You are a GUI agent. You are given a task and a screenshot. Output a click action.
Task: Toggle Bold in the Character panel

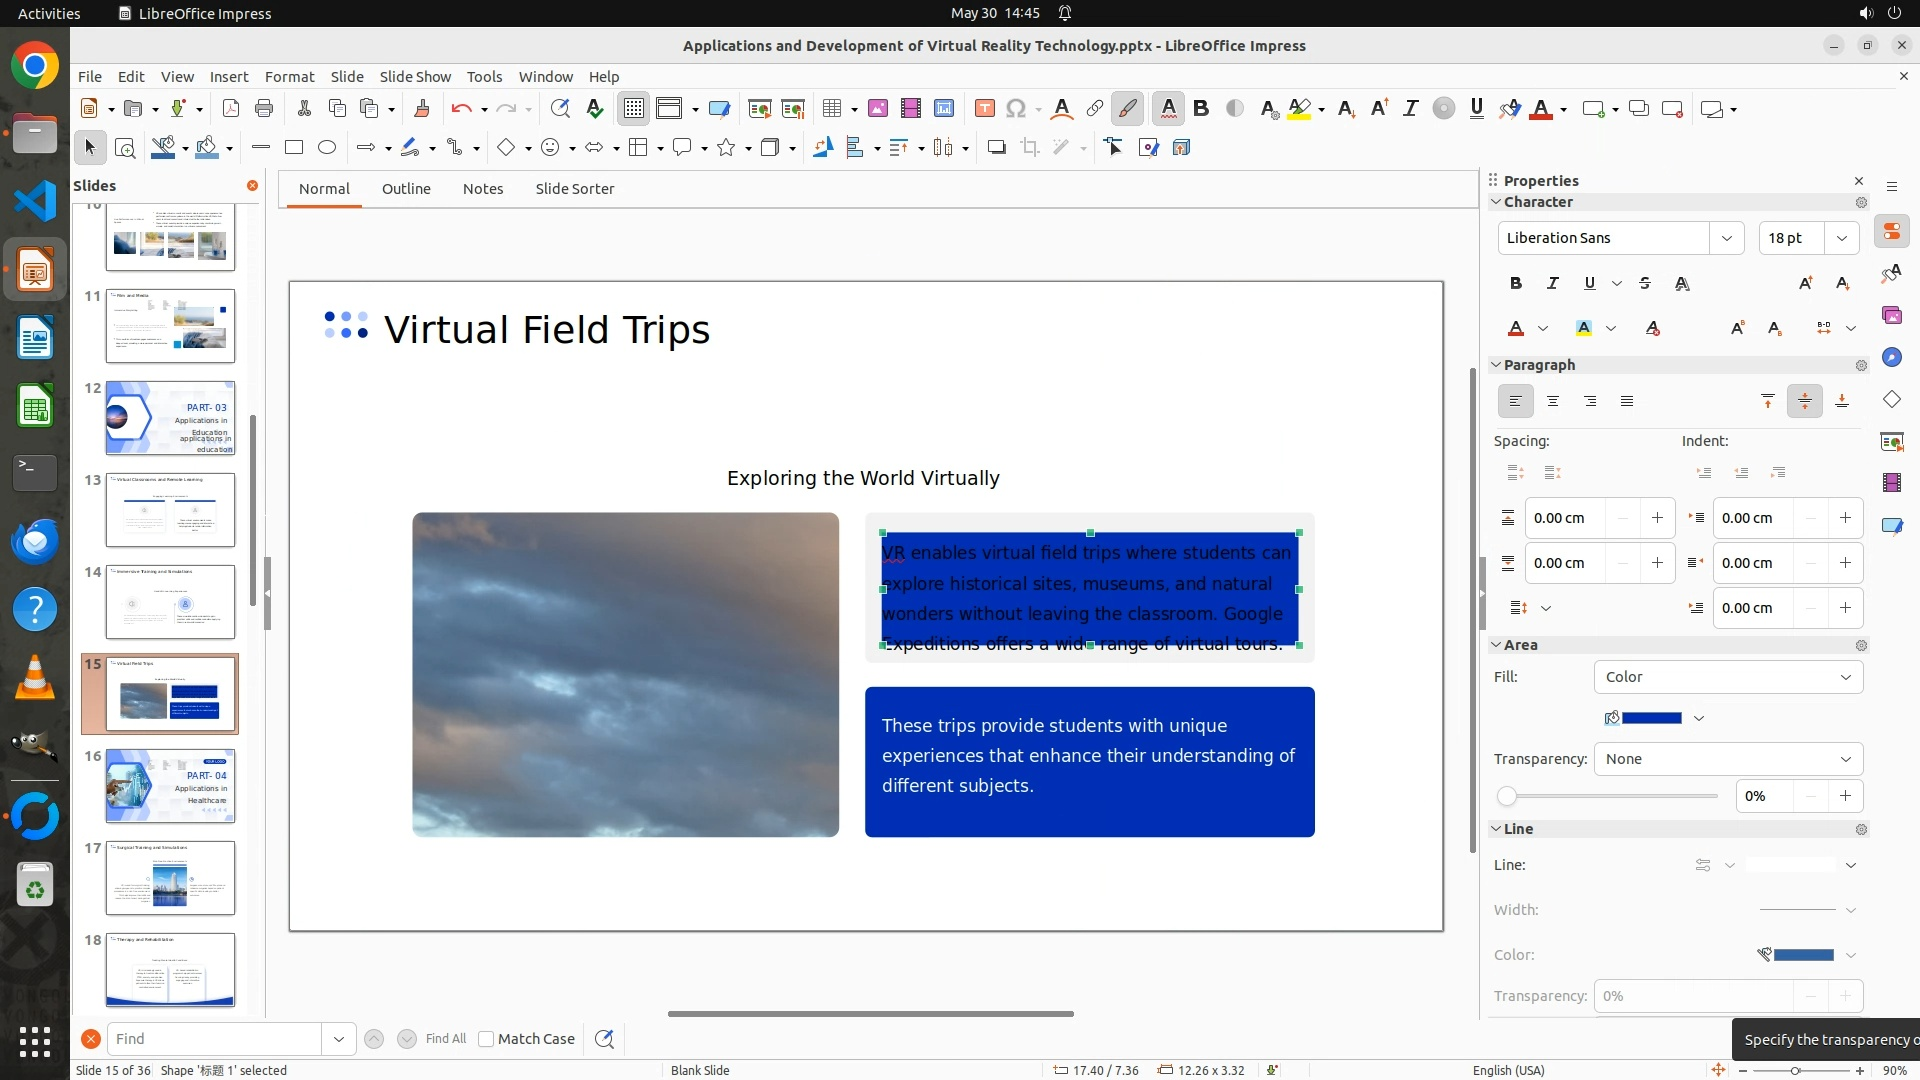pos(1516,284)
